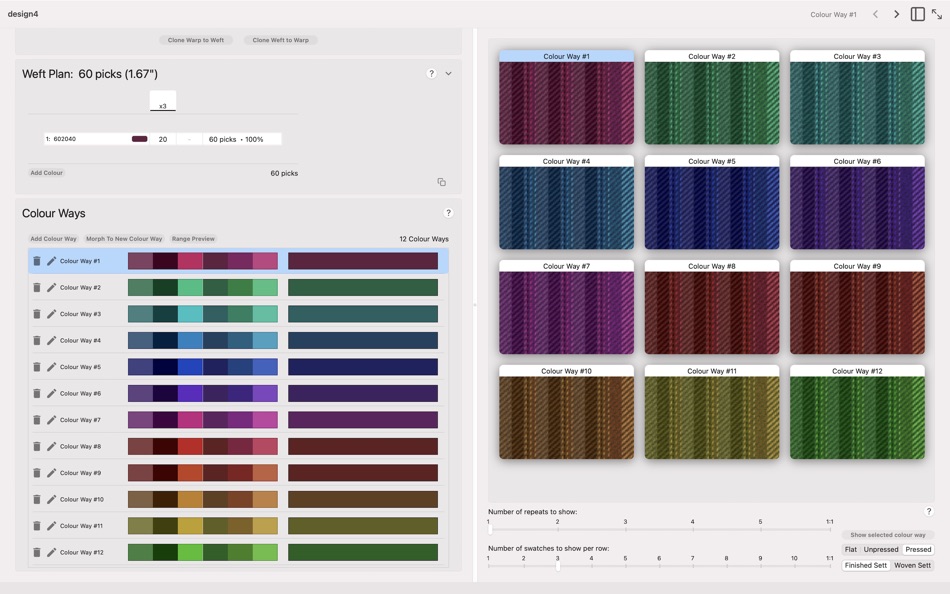The height and width of the screenshot is (594, 950).
Task: Open help for Colour Ways section
Action: coord(448,213)
